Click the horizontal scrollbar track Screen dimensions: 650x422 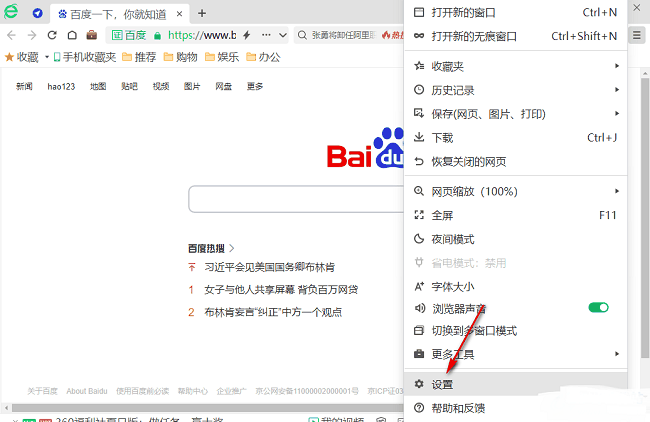(x=207, y=408)
